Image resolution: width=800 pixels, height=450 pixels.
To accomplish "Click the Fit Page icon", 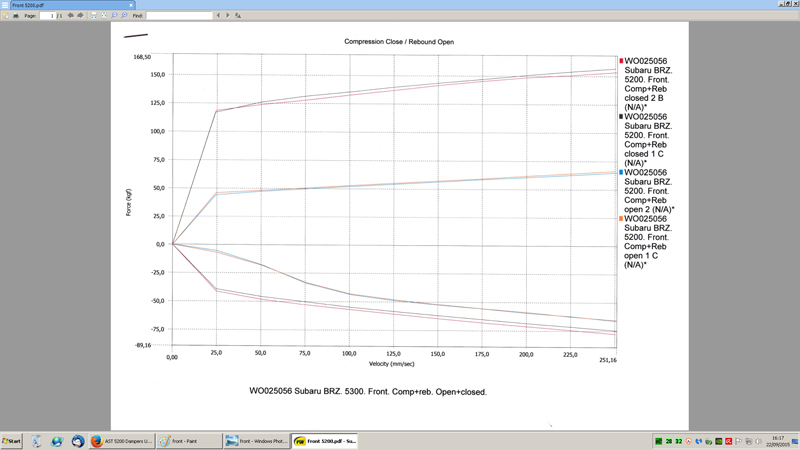I will click(102, 16).
